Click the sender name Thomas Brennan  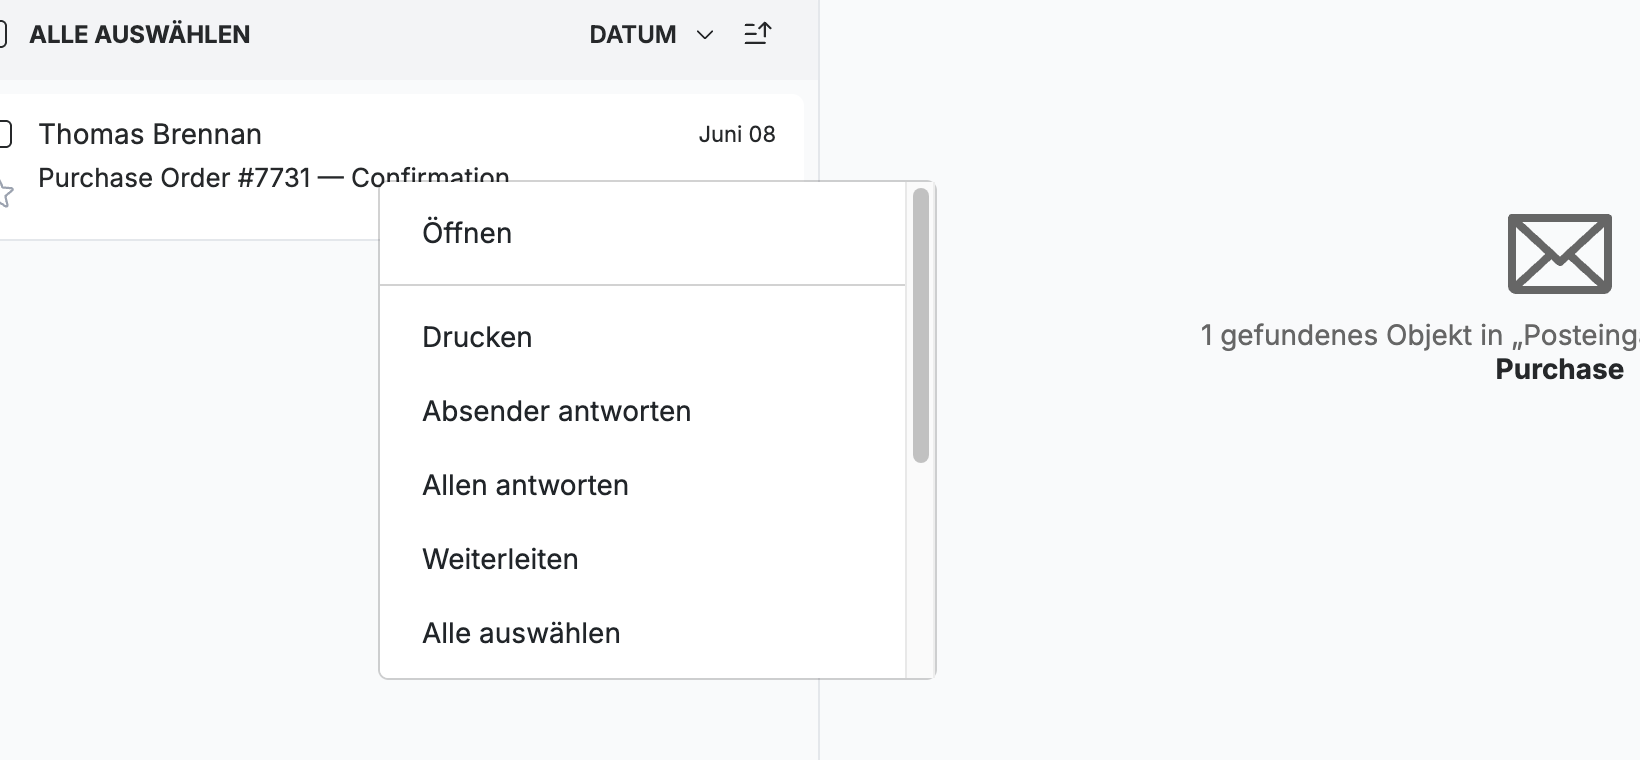point(150,134)
